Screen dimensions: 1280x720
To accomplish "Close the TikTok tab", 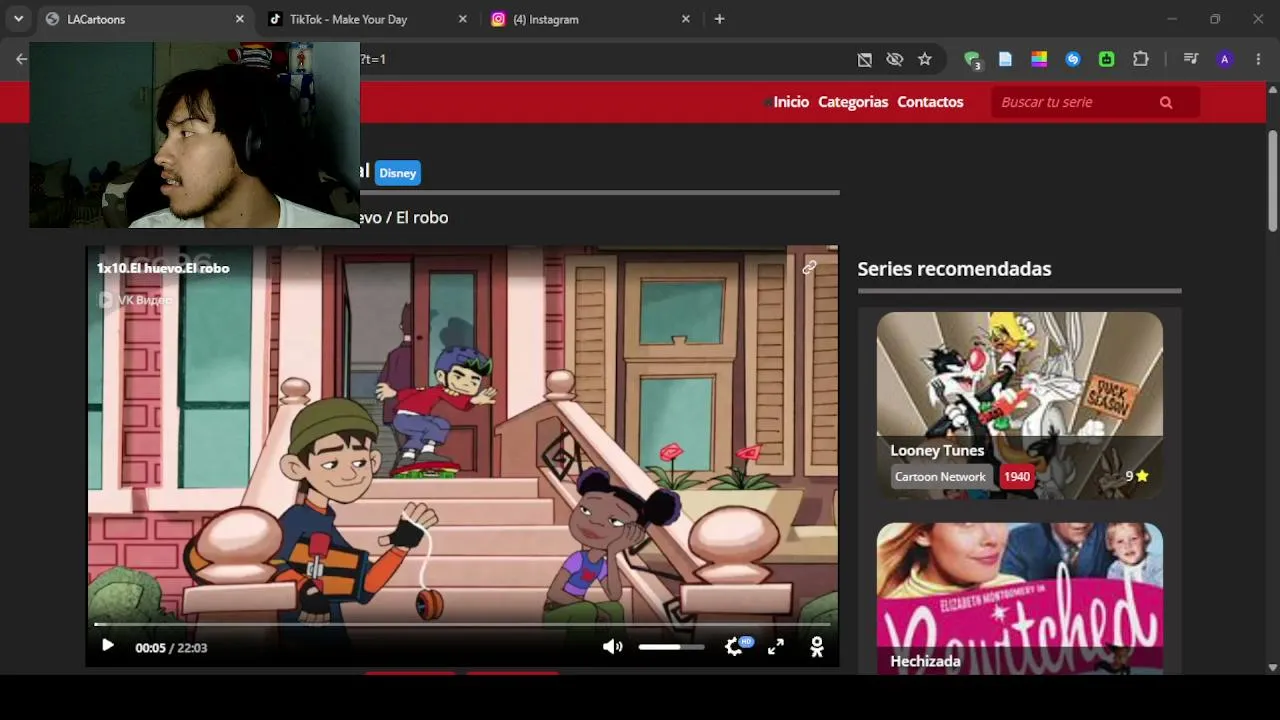I will point(462,19).
